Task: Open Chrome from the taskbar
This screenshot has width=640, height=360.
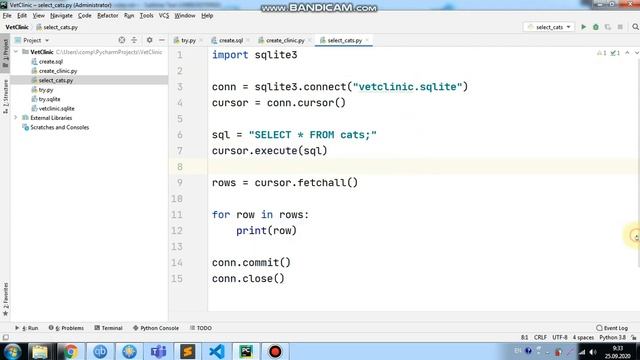Action: (71, 351)
